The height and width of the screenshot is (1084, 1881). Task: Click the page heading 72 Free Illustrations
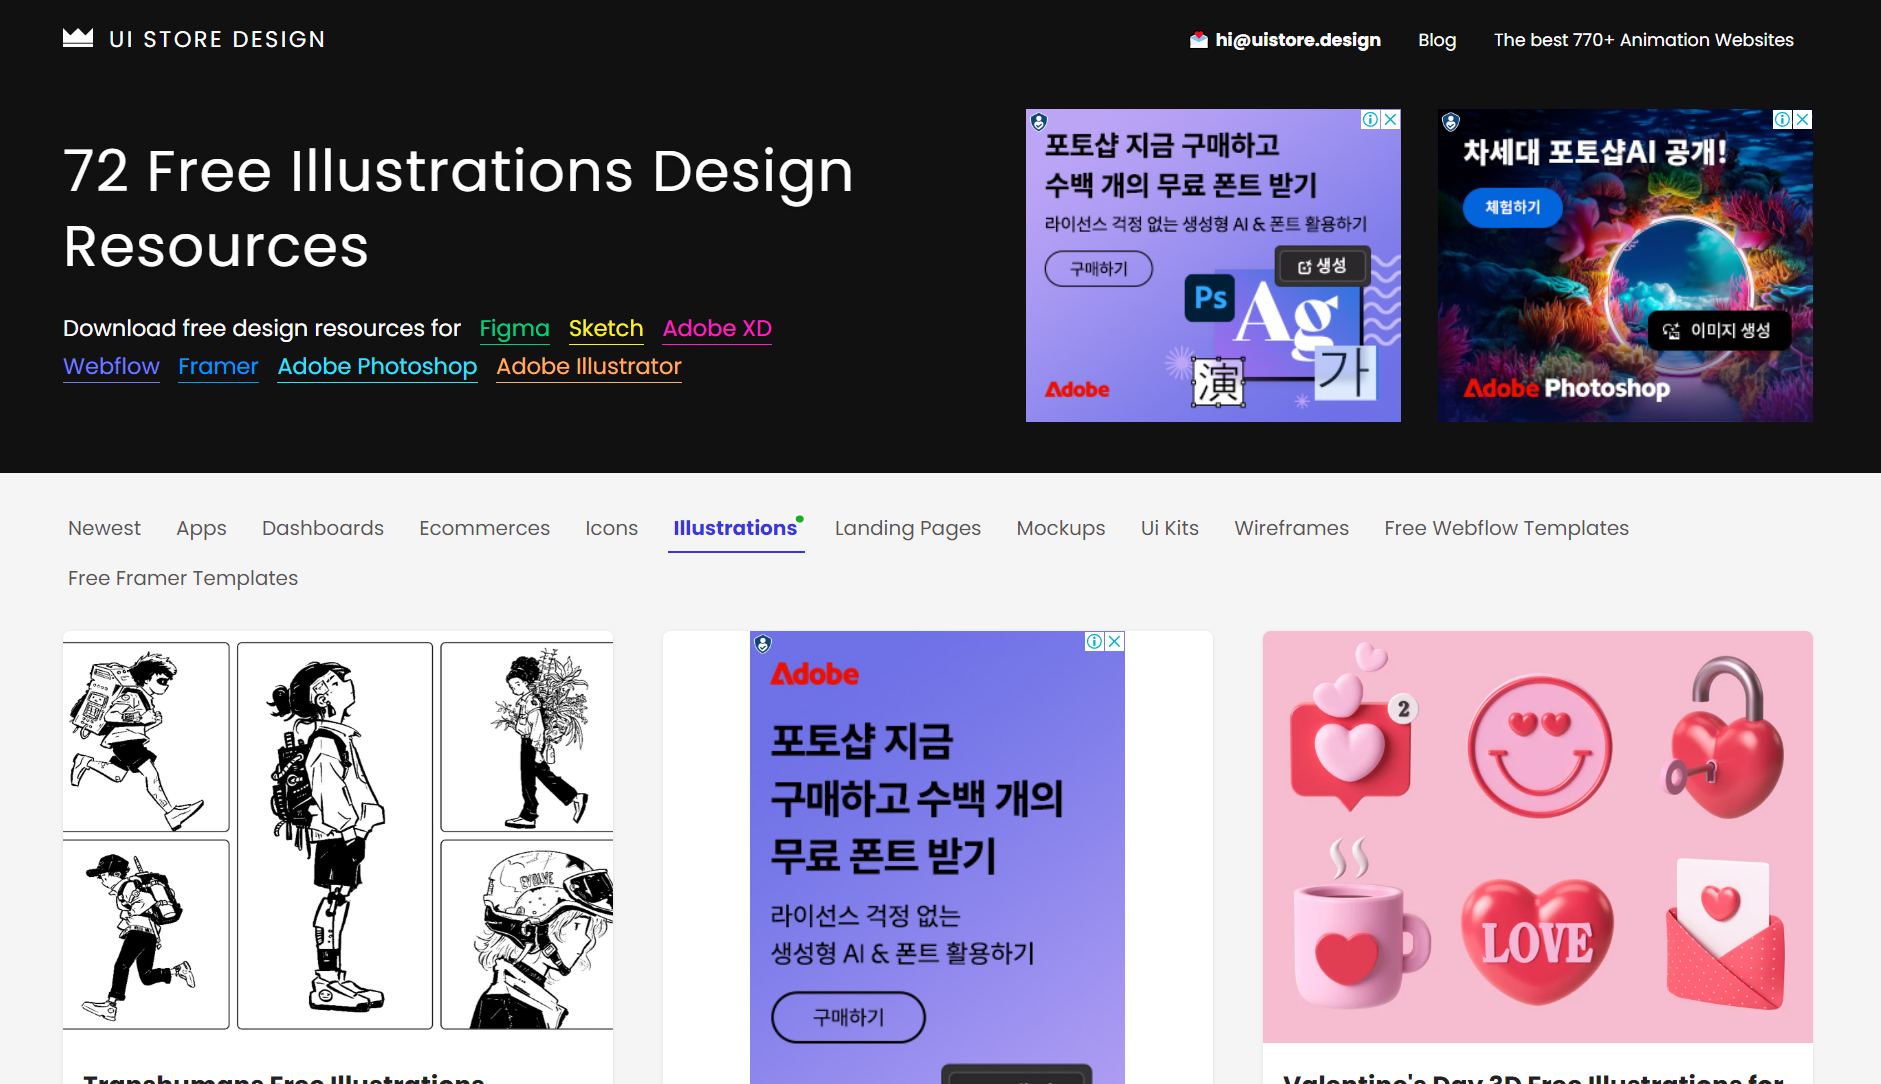[x=458, y=208]
